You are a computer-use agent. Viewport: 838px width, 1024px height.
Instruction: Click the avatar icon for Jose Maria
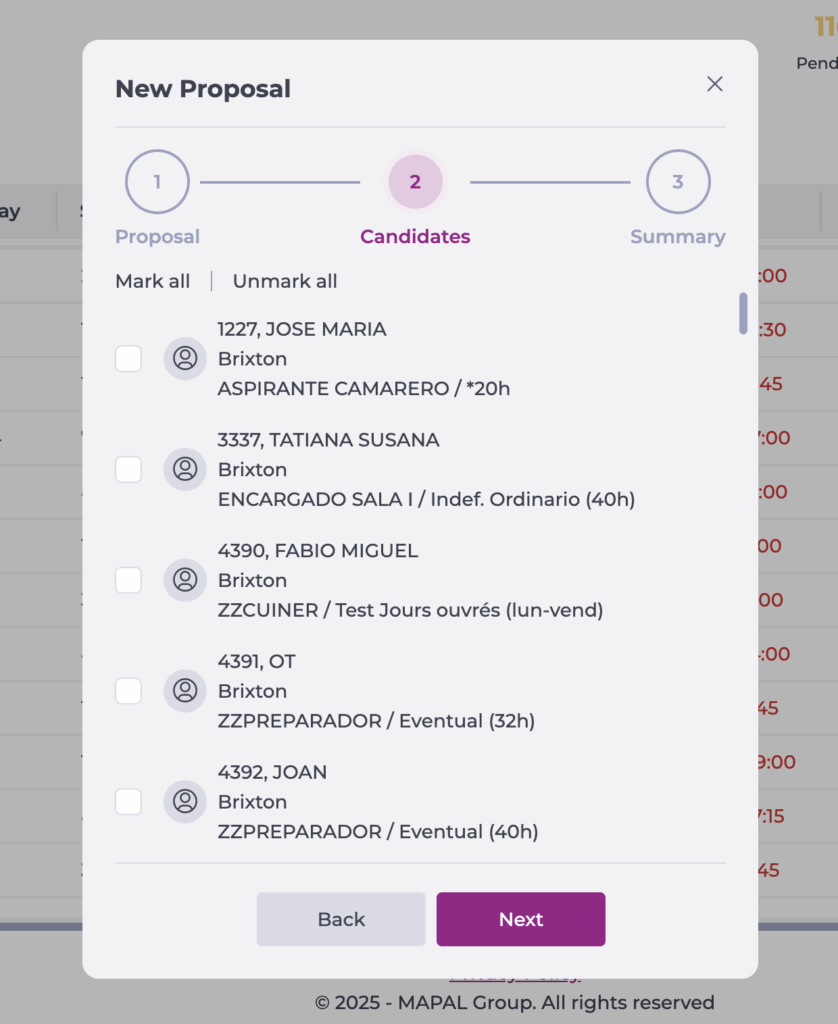pyautogui.click(x=185, y=358)
